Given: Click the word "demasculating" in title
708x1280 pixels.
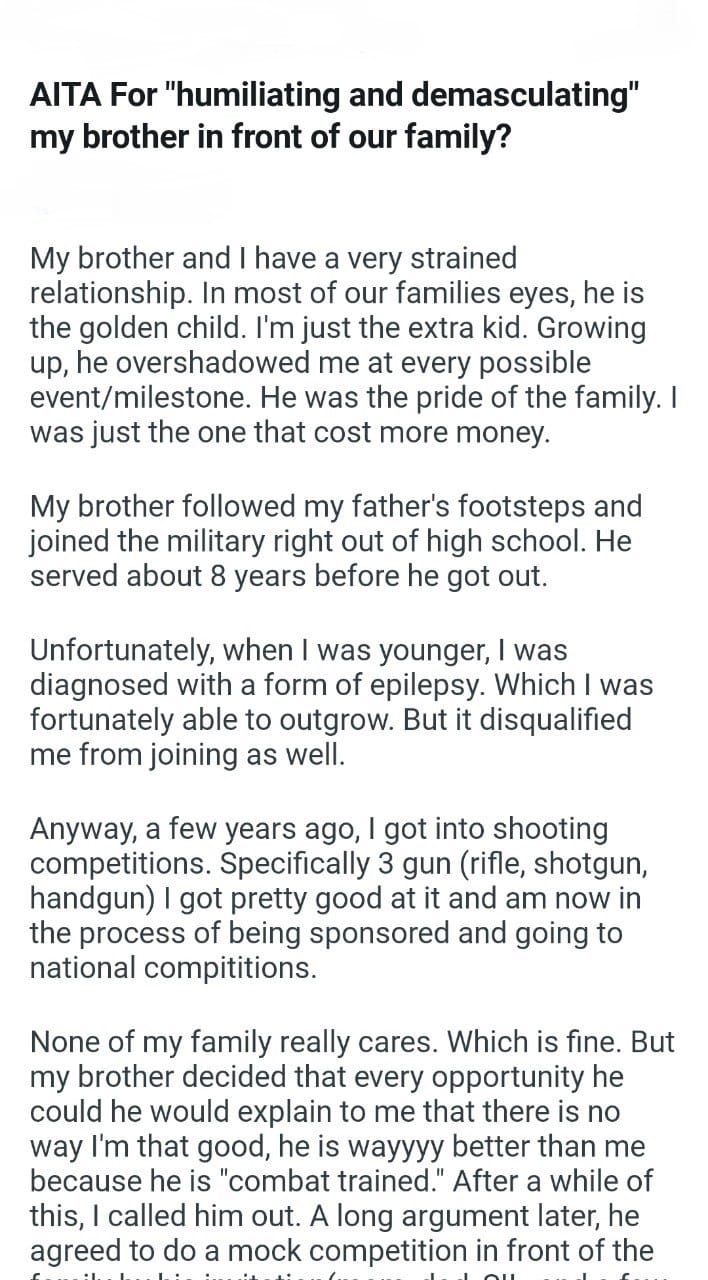Looking at the screenshot, I should tap(524, 97).
